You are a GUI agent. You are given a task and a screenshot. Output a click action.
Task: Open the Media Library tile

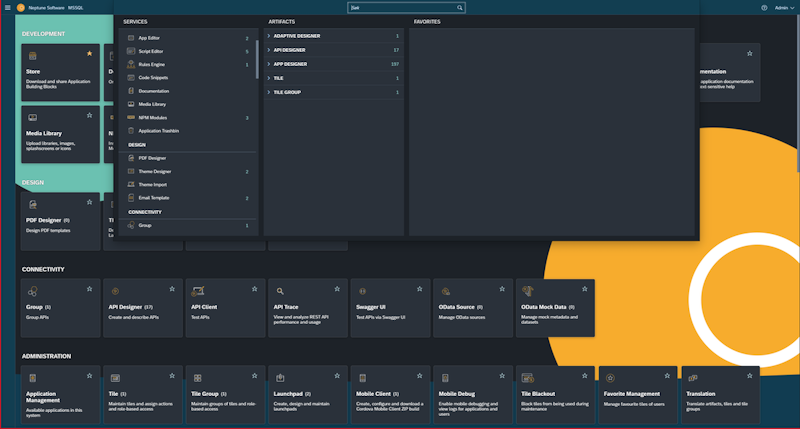pyautogui.click(x=60, y=135)
